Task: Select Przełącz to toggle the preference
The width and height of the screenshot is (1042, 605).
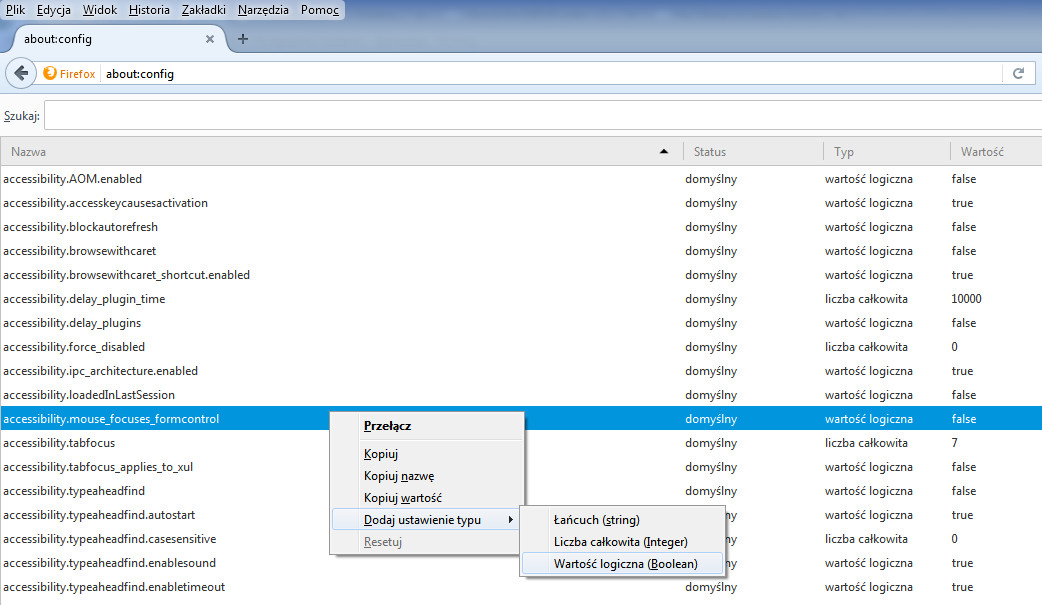Action: tap(388, 425)
